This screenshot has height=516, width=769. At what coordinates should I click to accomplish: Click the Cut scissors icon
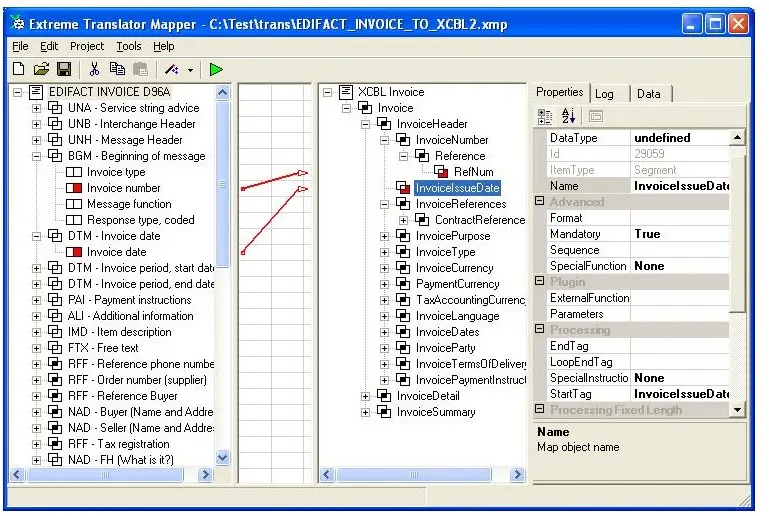click(x=94, y=69)
